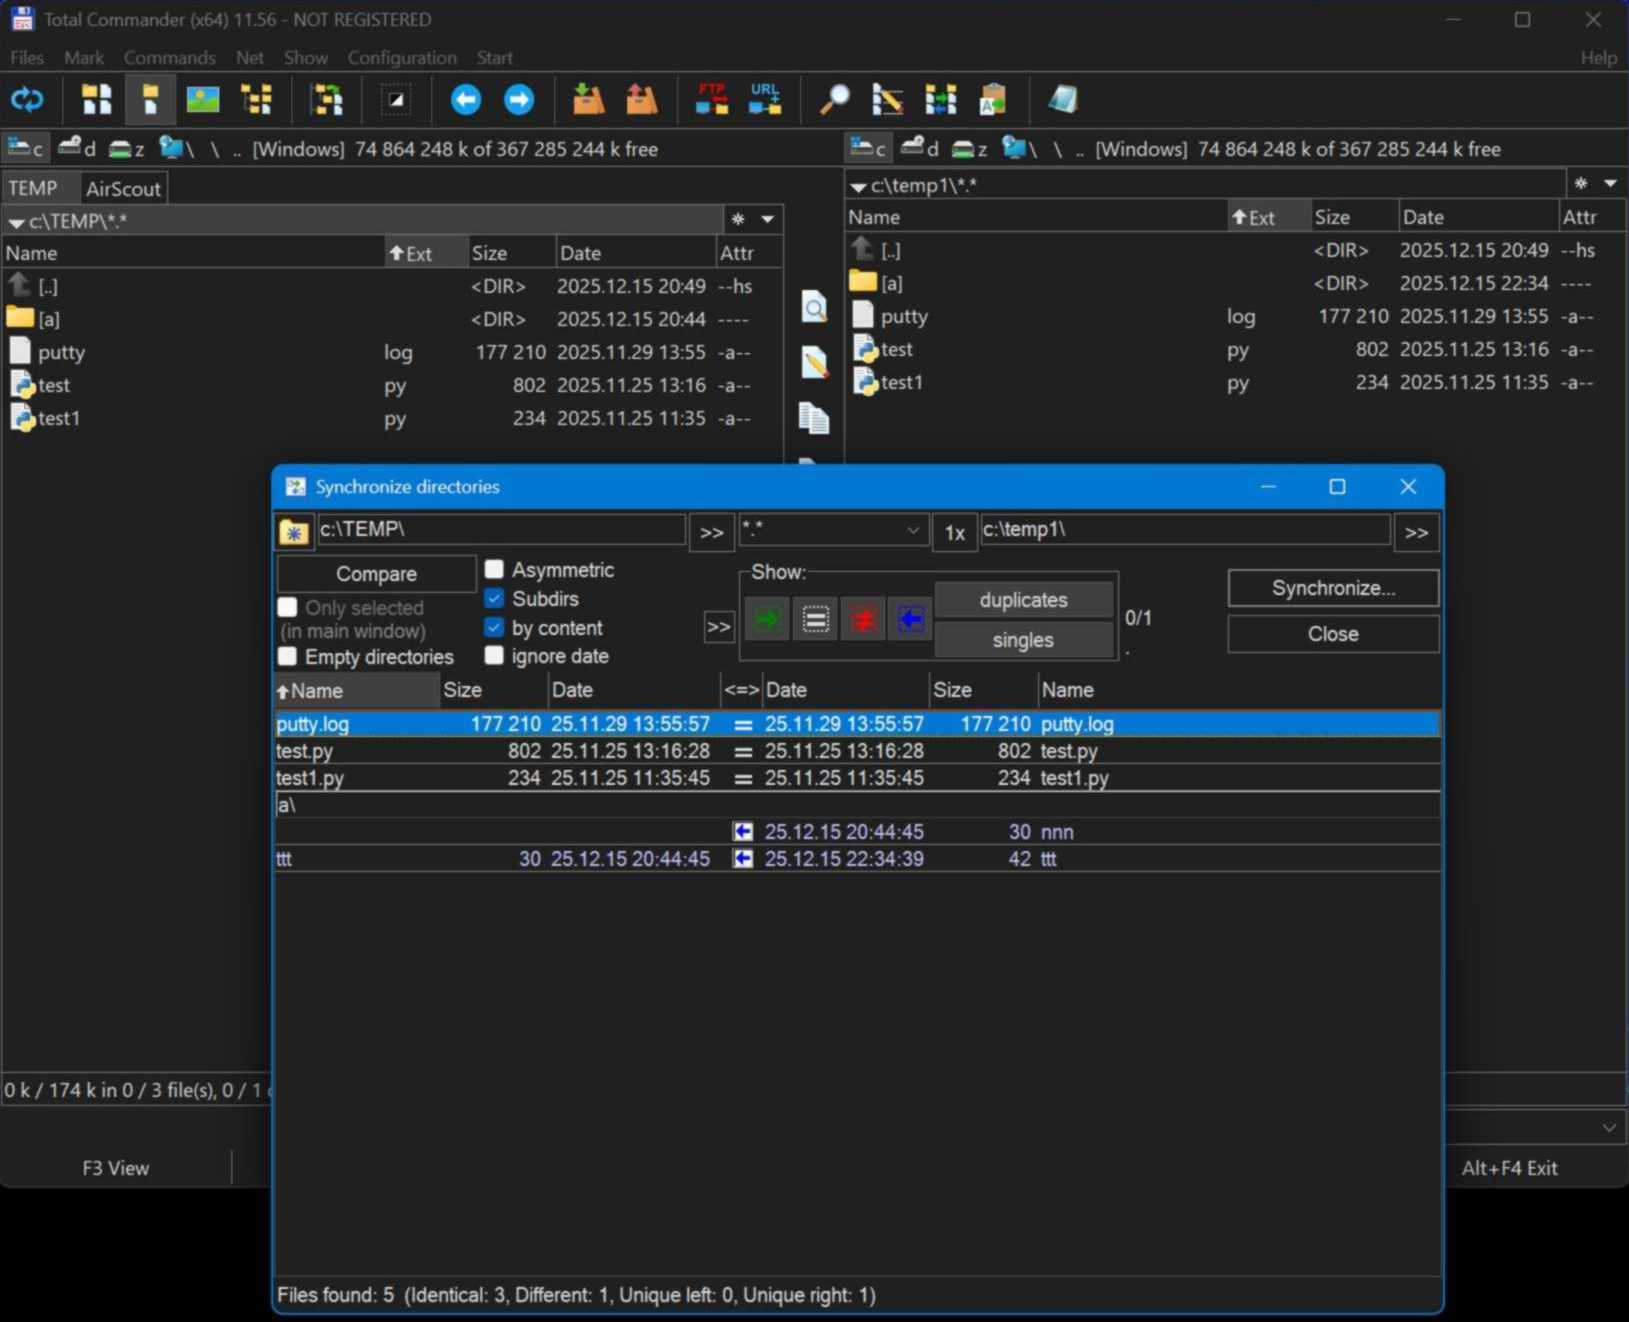This screenshot has width=1629, height=1322.
Task: Uncheck the Subdirs checkbox
Action: pyautogui.click(x=494, y=599)
